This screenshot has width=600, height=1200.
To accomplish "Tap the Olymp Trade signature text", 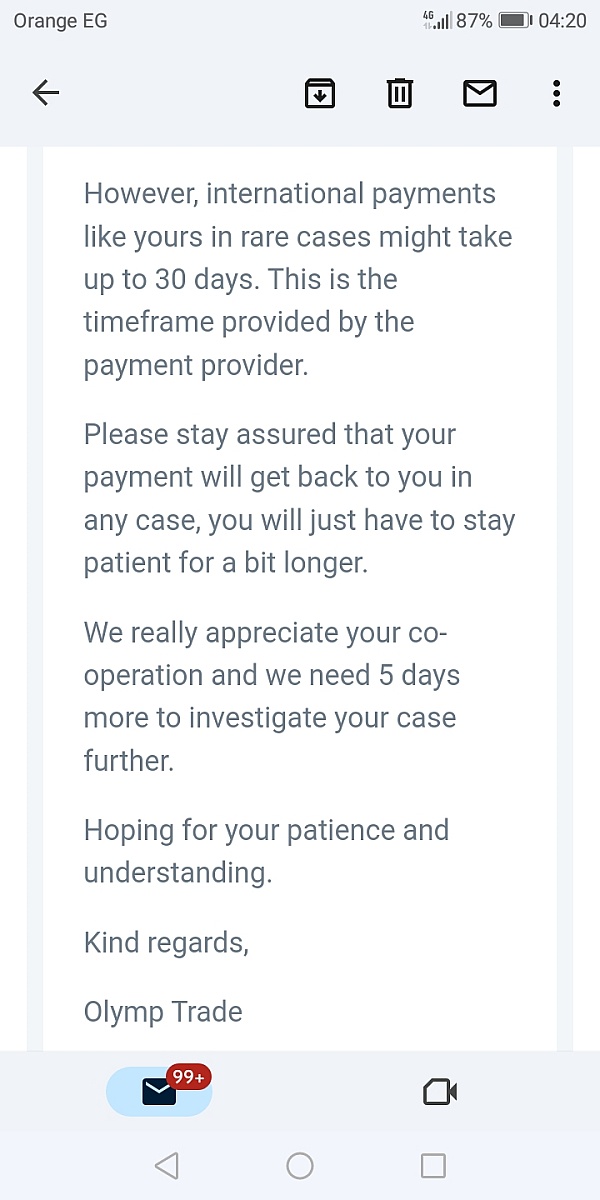I will [x=163, y=1011].
